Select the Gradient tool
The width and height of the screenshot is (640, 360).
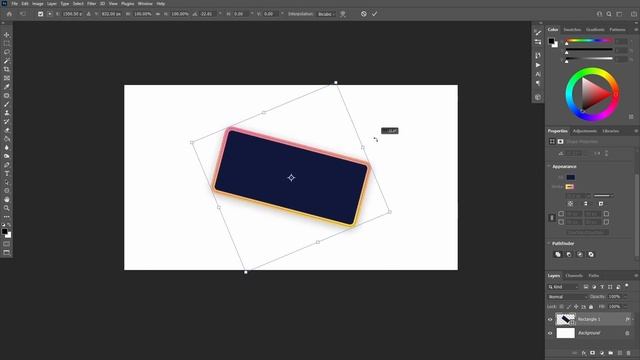[x=7, y=139]
